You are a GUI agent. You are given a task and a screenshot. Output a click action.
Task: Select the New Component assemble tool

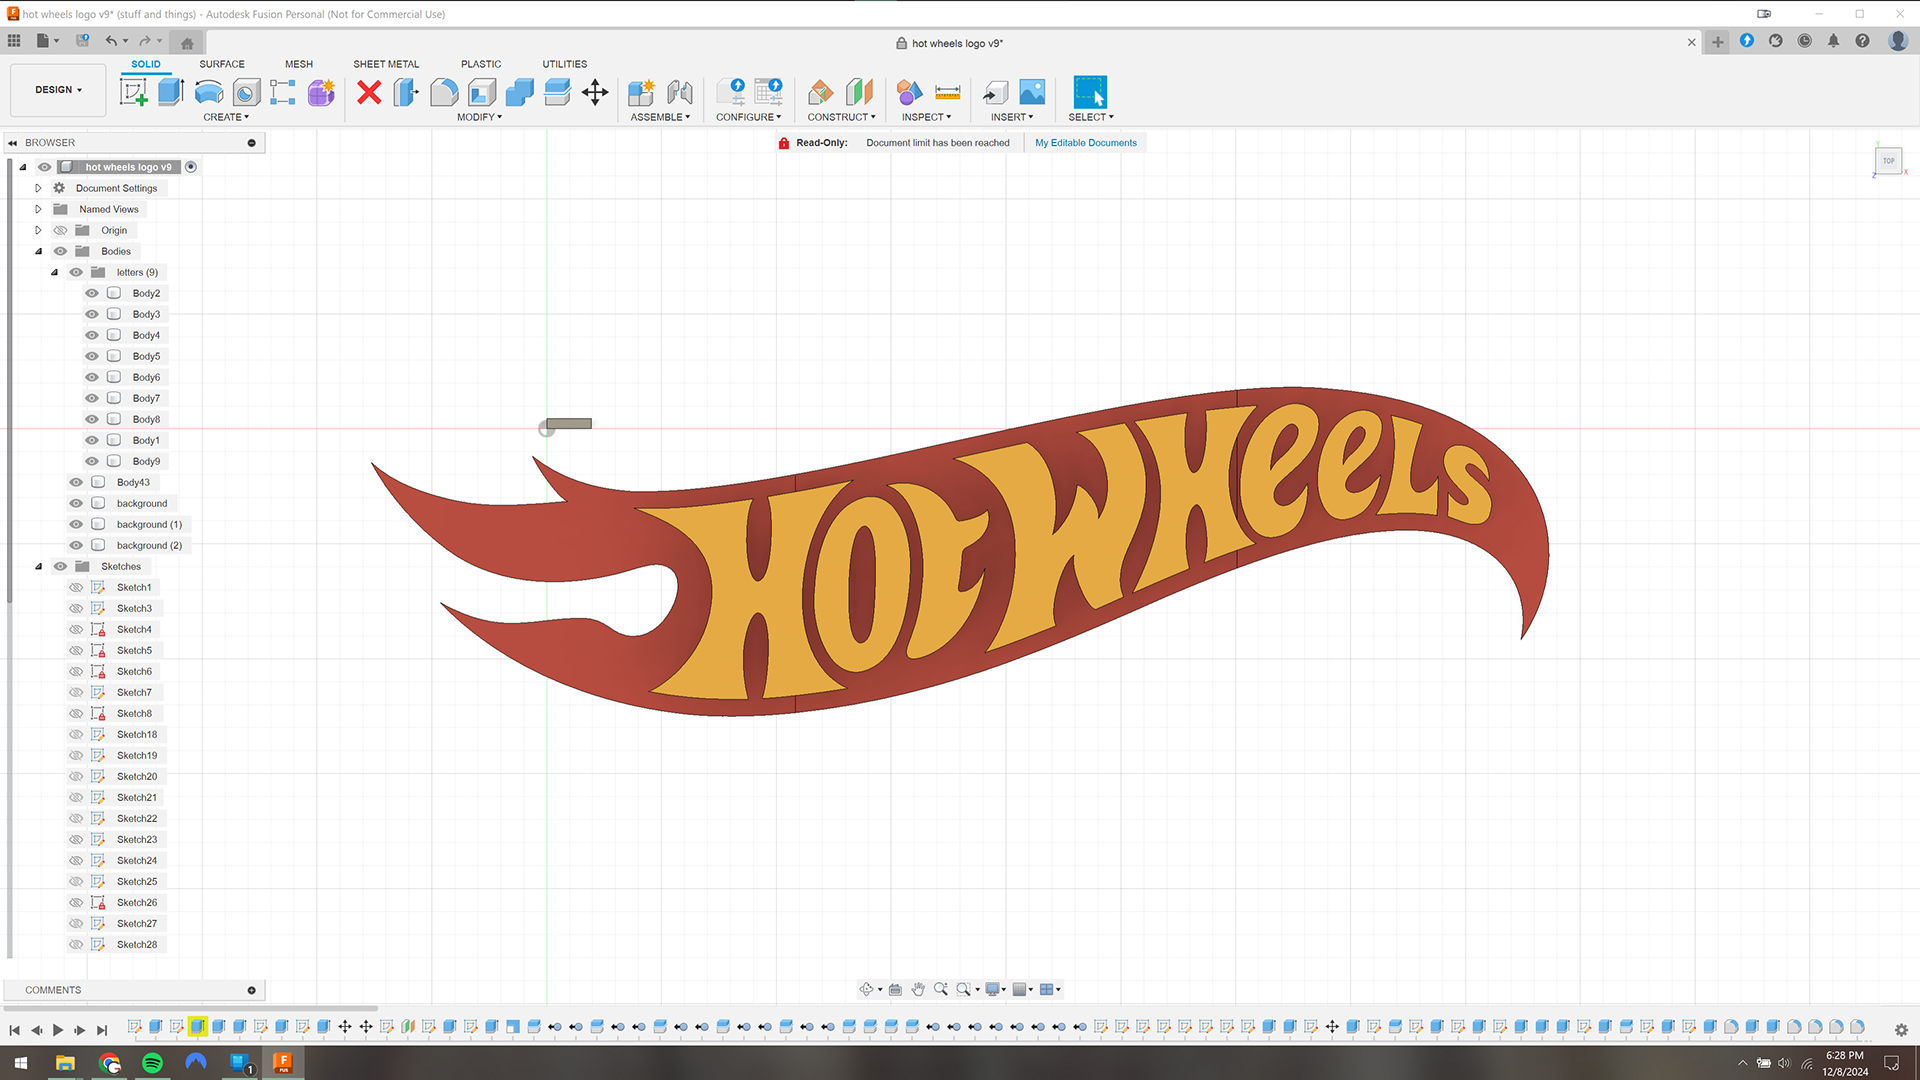point(641,92)
